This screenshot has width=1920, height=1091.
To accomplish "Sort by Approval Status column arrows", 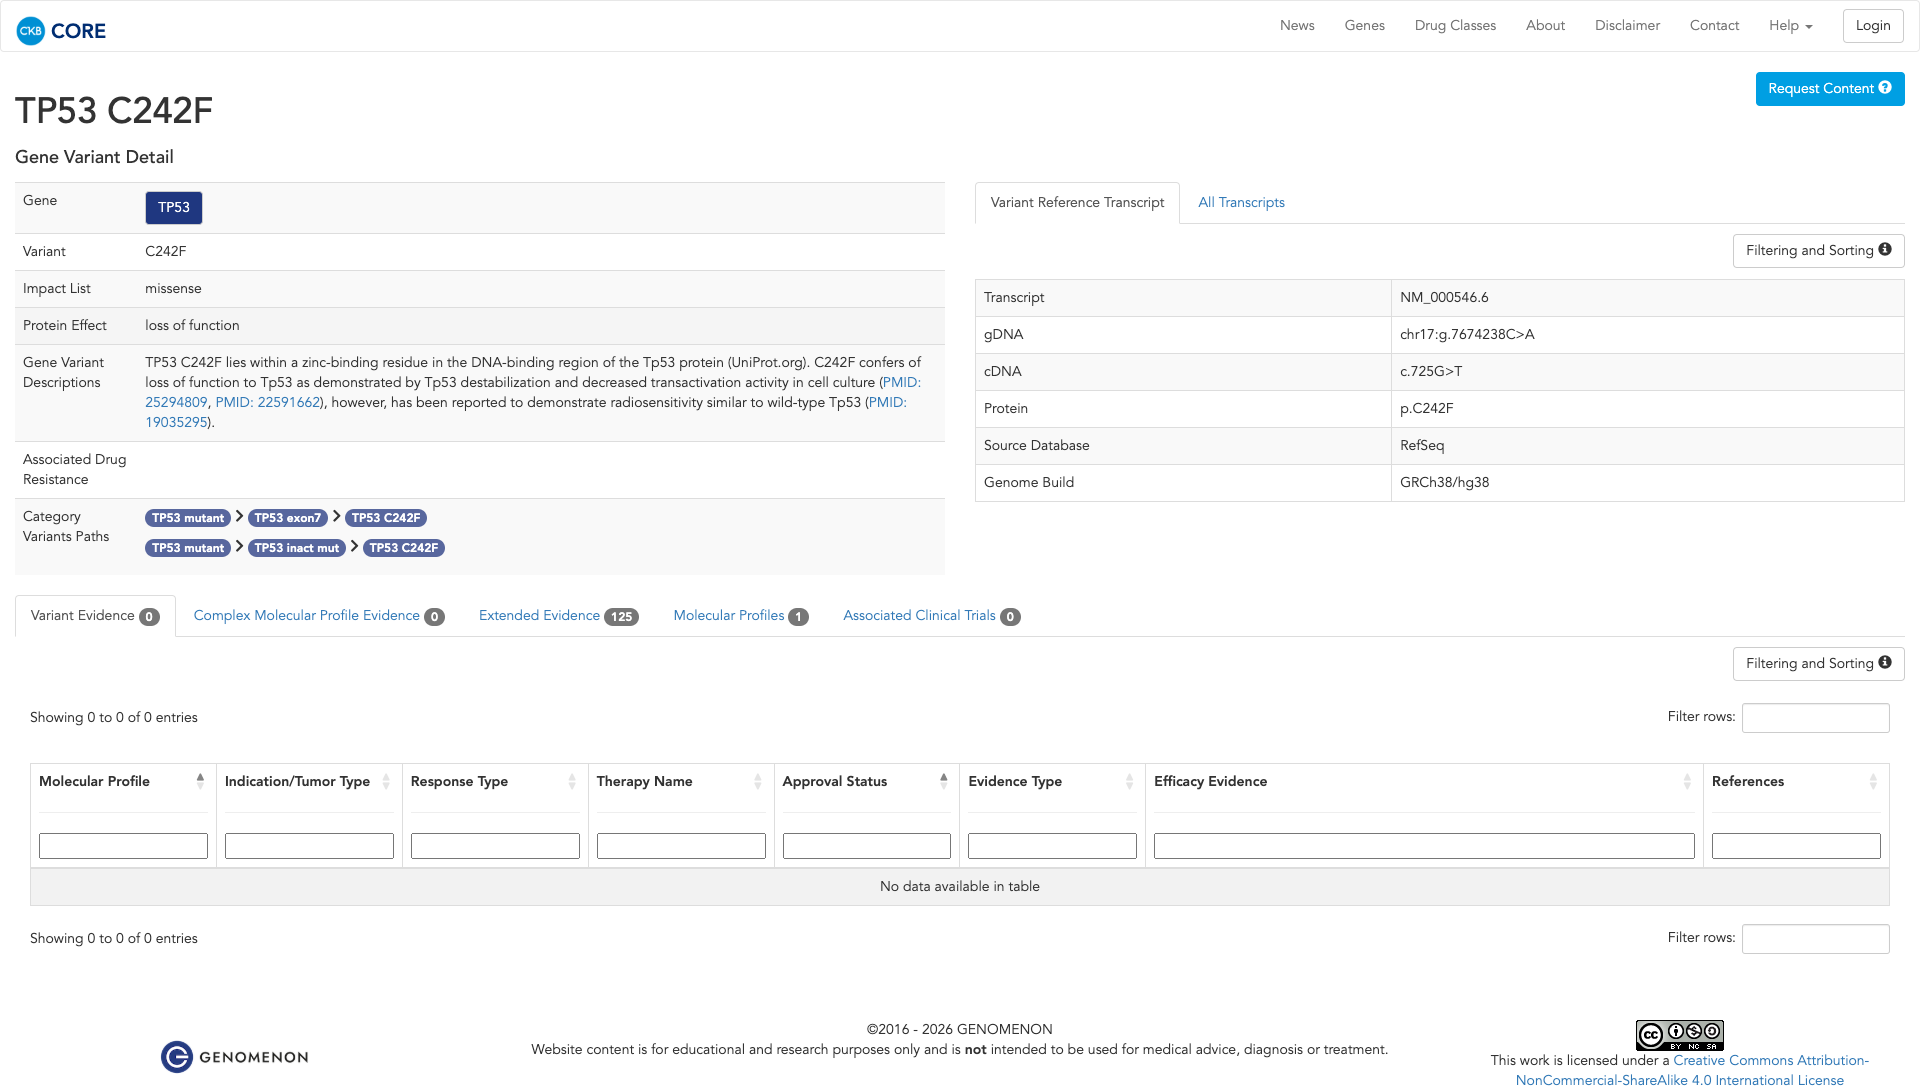I will (x=943, y=781).
